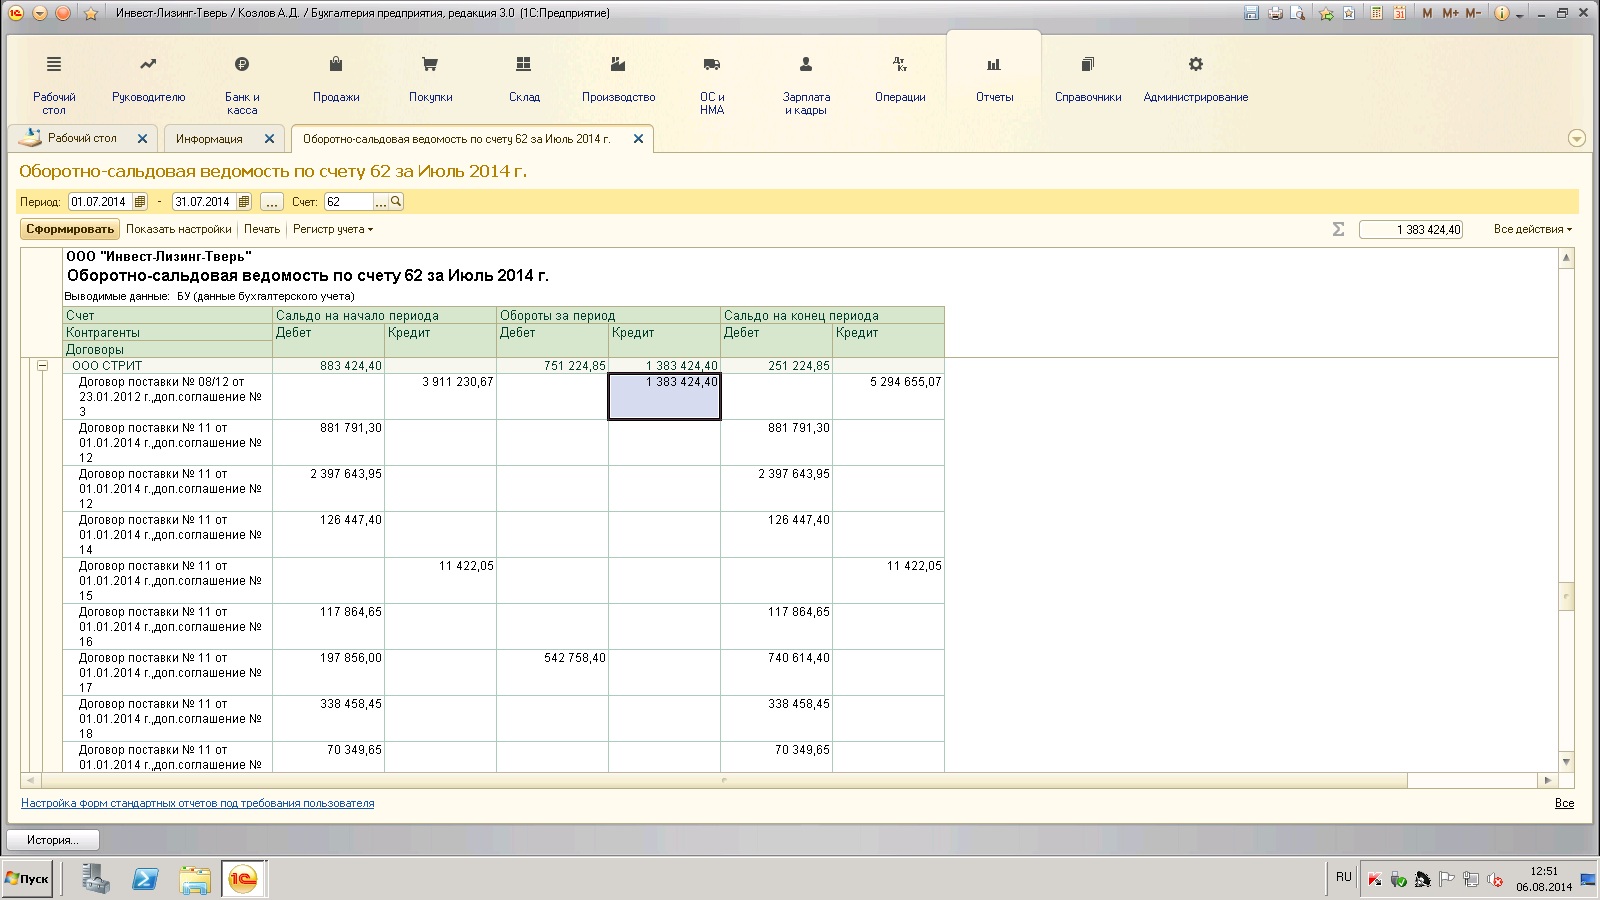Click the print preview icon in title bar
Image resolution: width=1600 pixels, height=900 pixels.
tap(1298, 13)
